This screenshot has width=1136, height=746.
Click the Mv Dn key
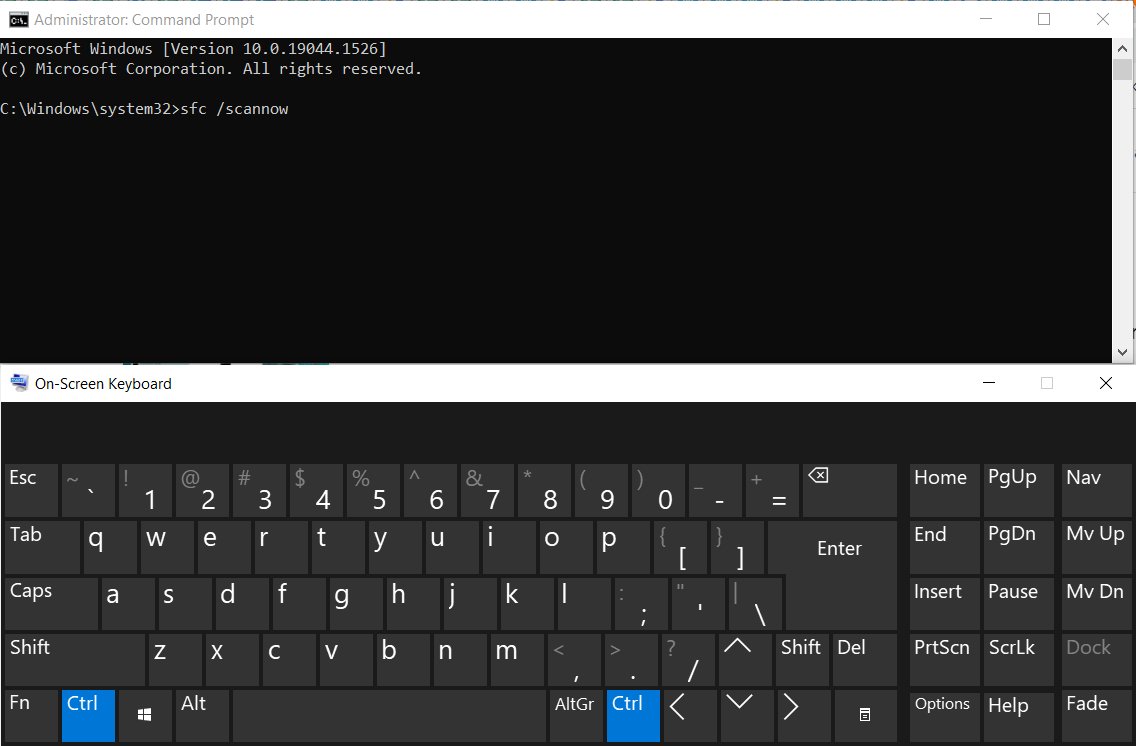point(1096,603)
